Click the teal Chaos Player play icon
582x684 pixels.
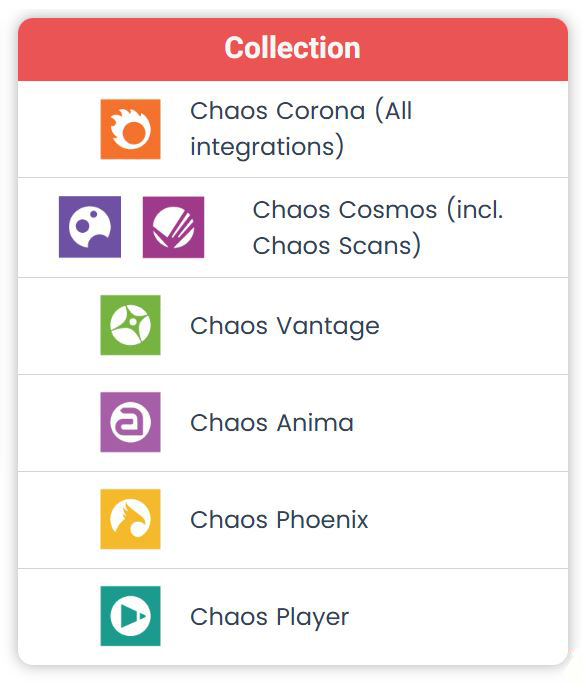(130, 616)
